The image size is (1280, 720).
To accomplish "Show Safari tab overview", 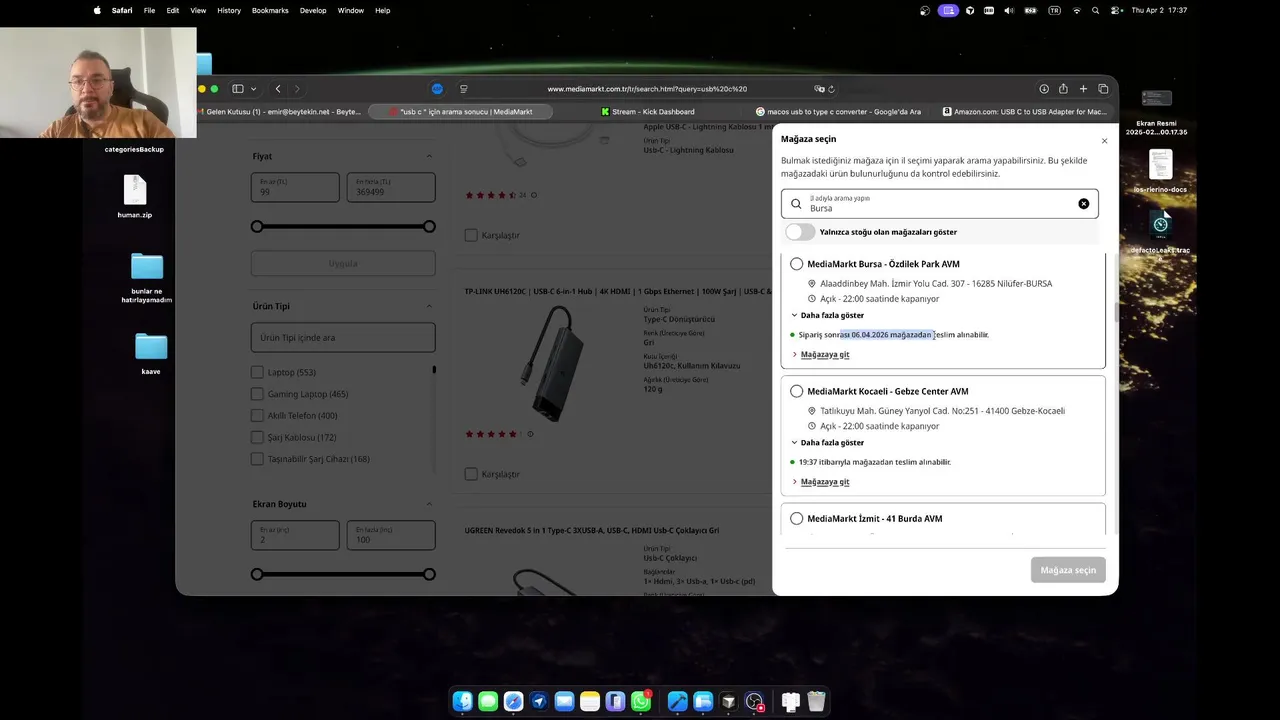I will pos(1103,89).
